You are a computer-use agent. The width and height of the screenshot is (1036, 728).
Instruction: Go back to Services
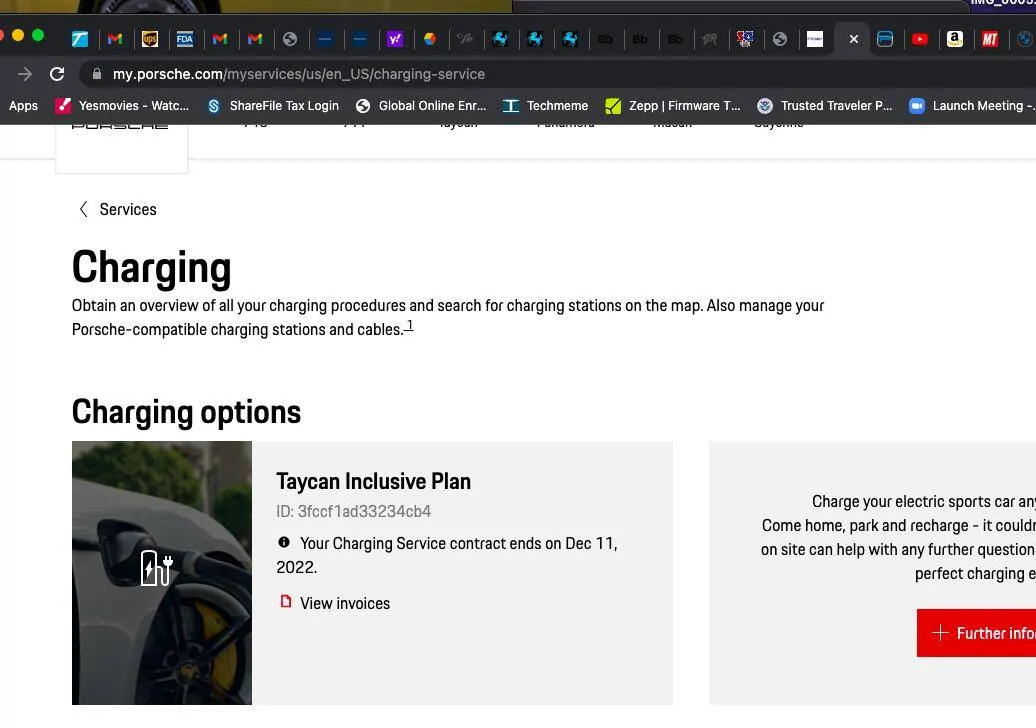pyautogui.click(x=118, y=209)
